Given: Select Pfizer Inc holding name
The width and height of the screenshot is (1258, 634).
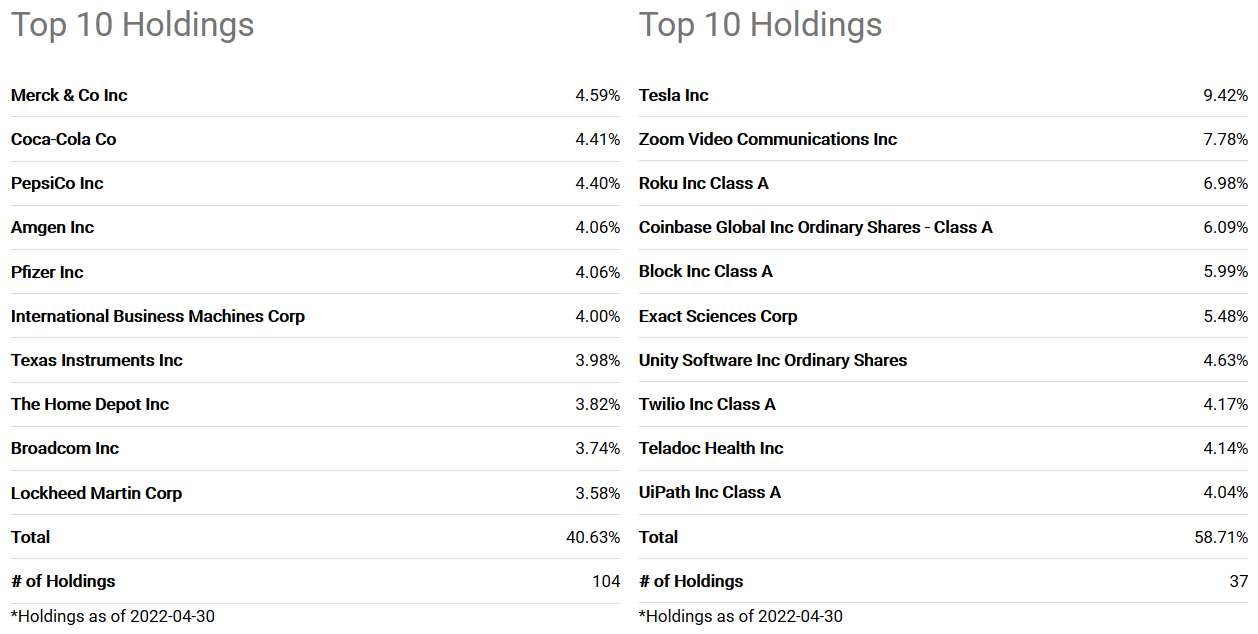Looking at the screenshot, I should [x=47, y=272].
